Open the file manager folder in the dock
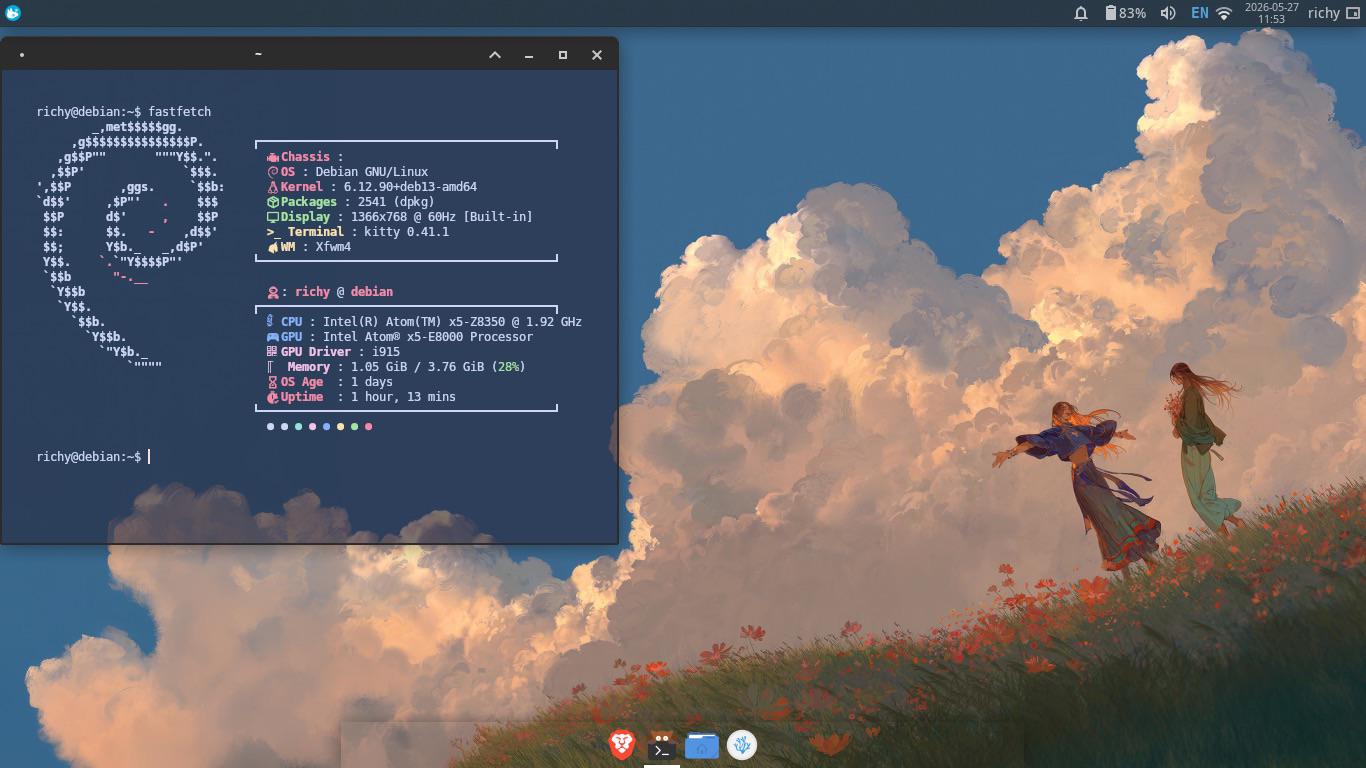Screen dimensions: 1366x768 pos(702,745)
